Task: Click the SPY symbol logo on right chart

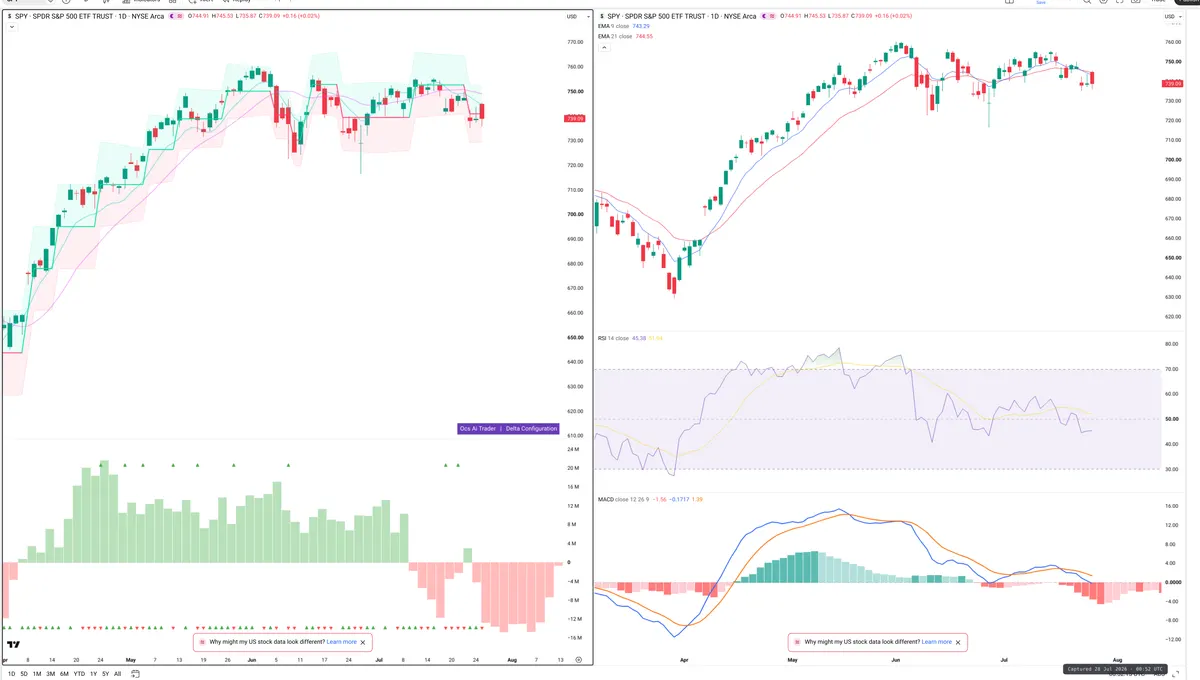Action: click(x=601, y=16)
